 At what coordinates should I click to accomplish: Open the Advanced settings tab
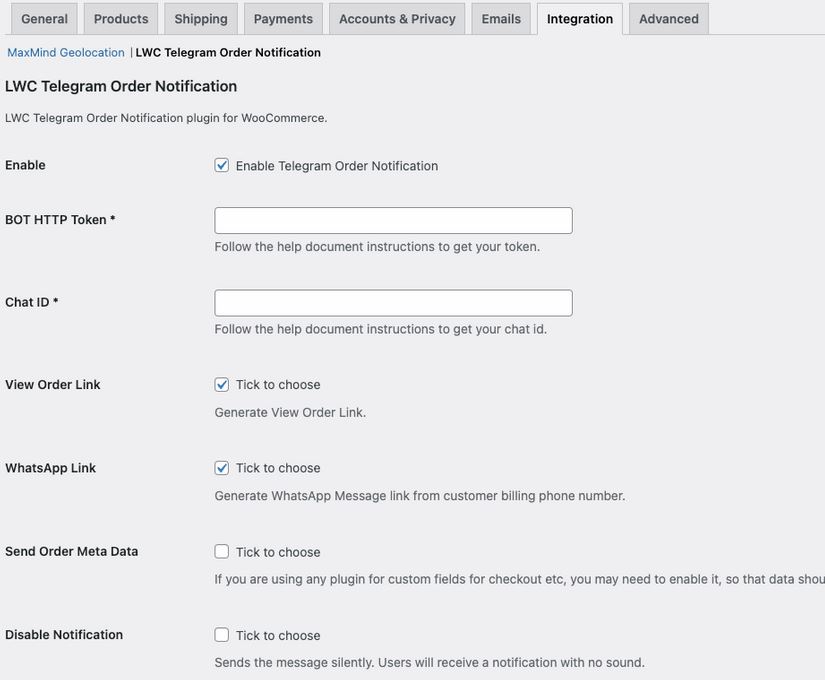click(x=669, y=19)
